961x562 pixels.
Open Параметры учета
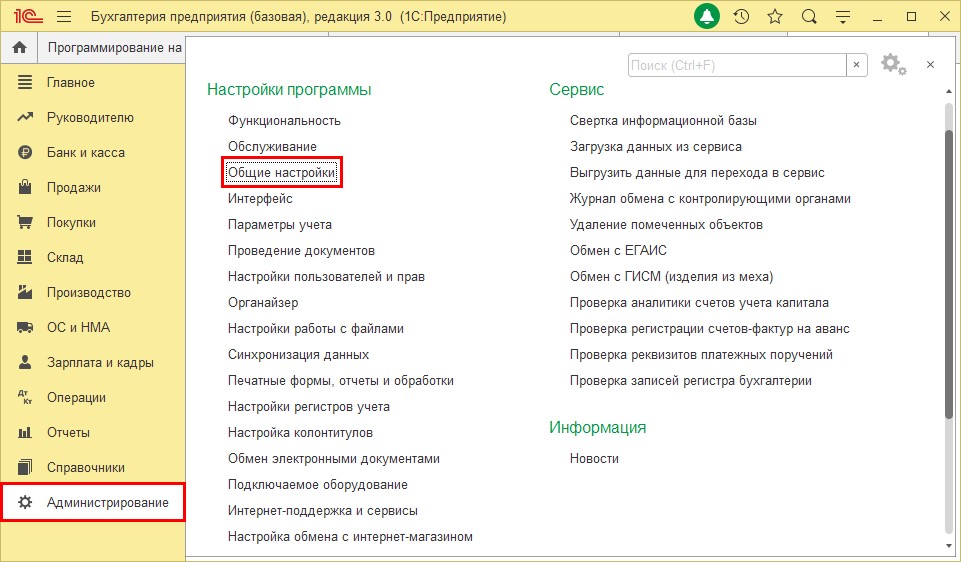click(x=280, y=224)
